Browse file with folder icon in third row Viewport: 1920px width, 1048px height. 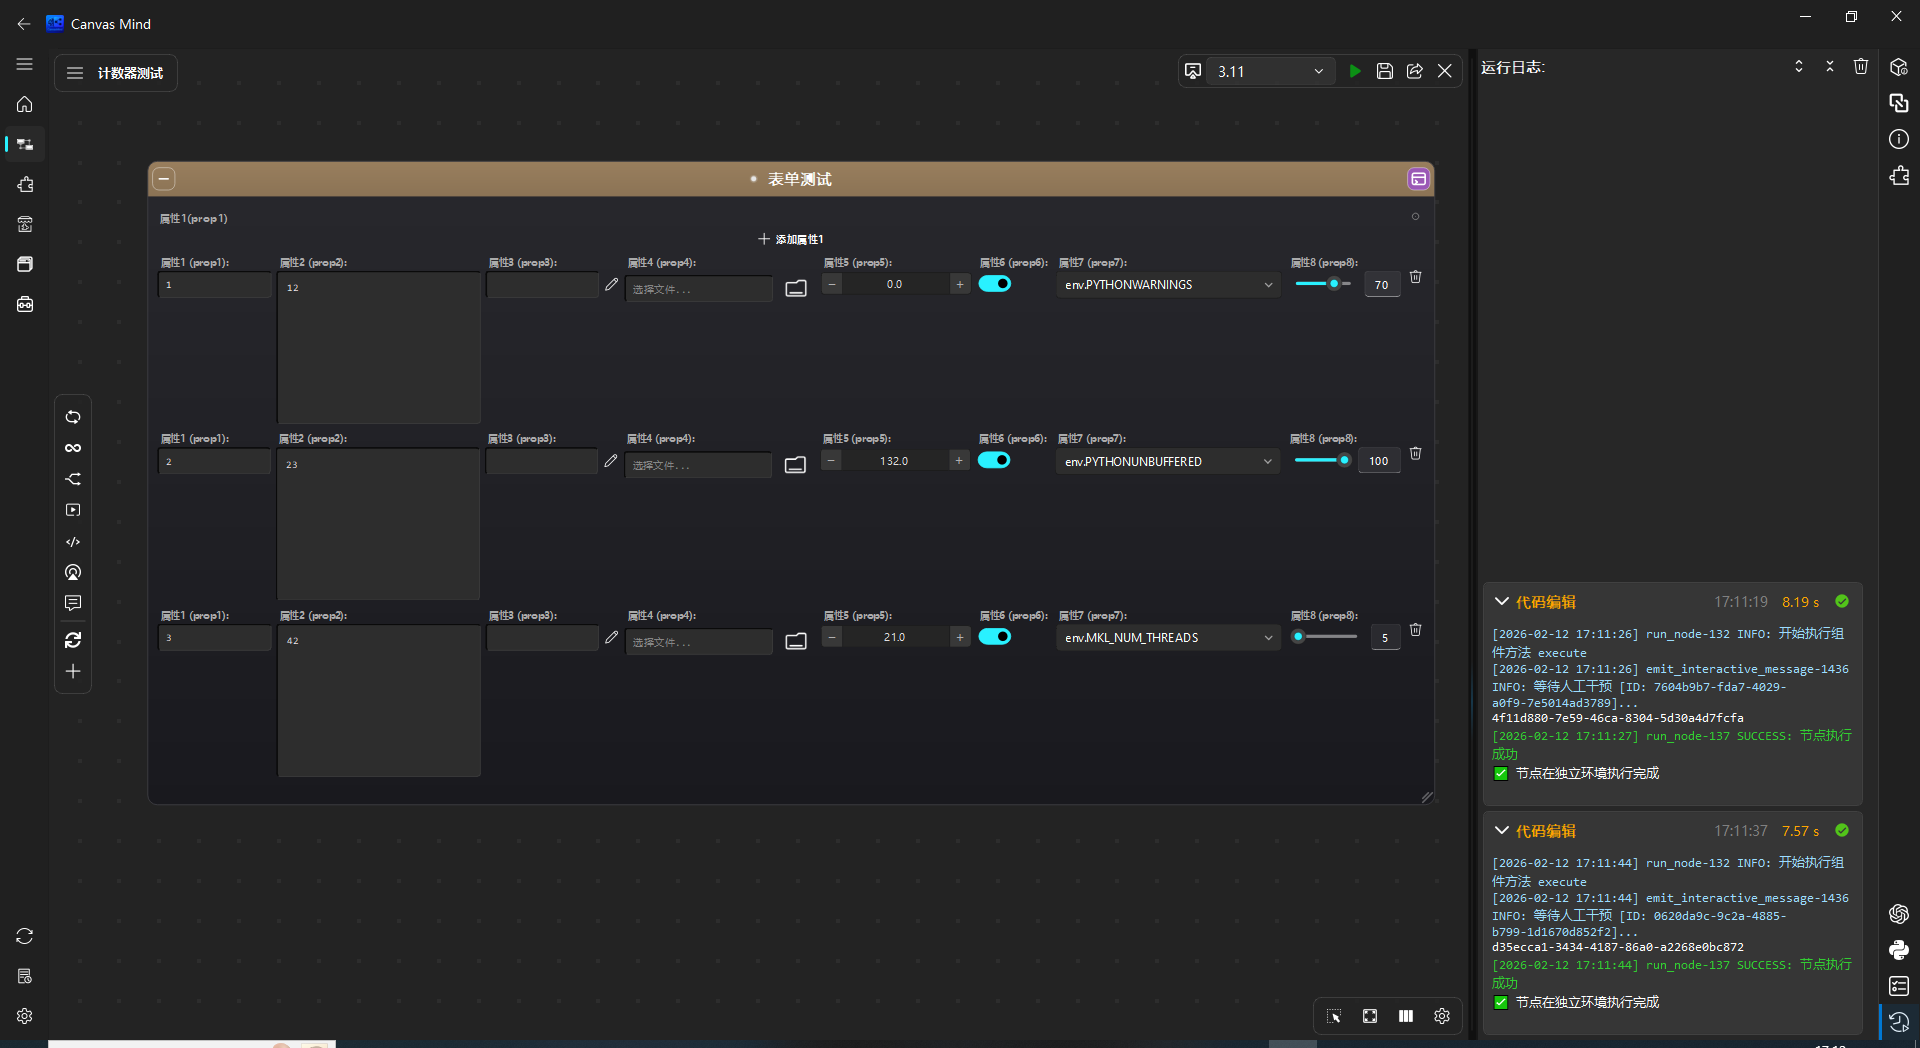click(796, 642)
